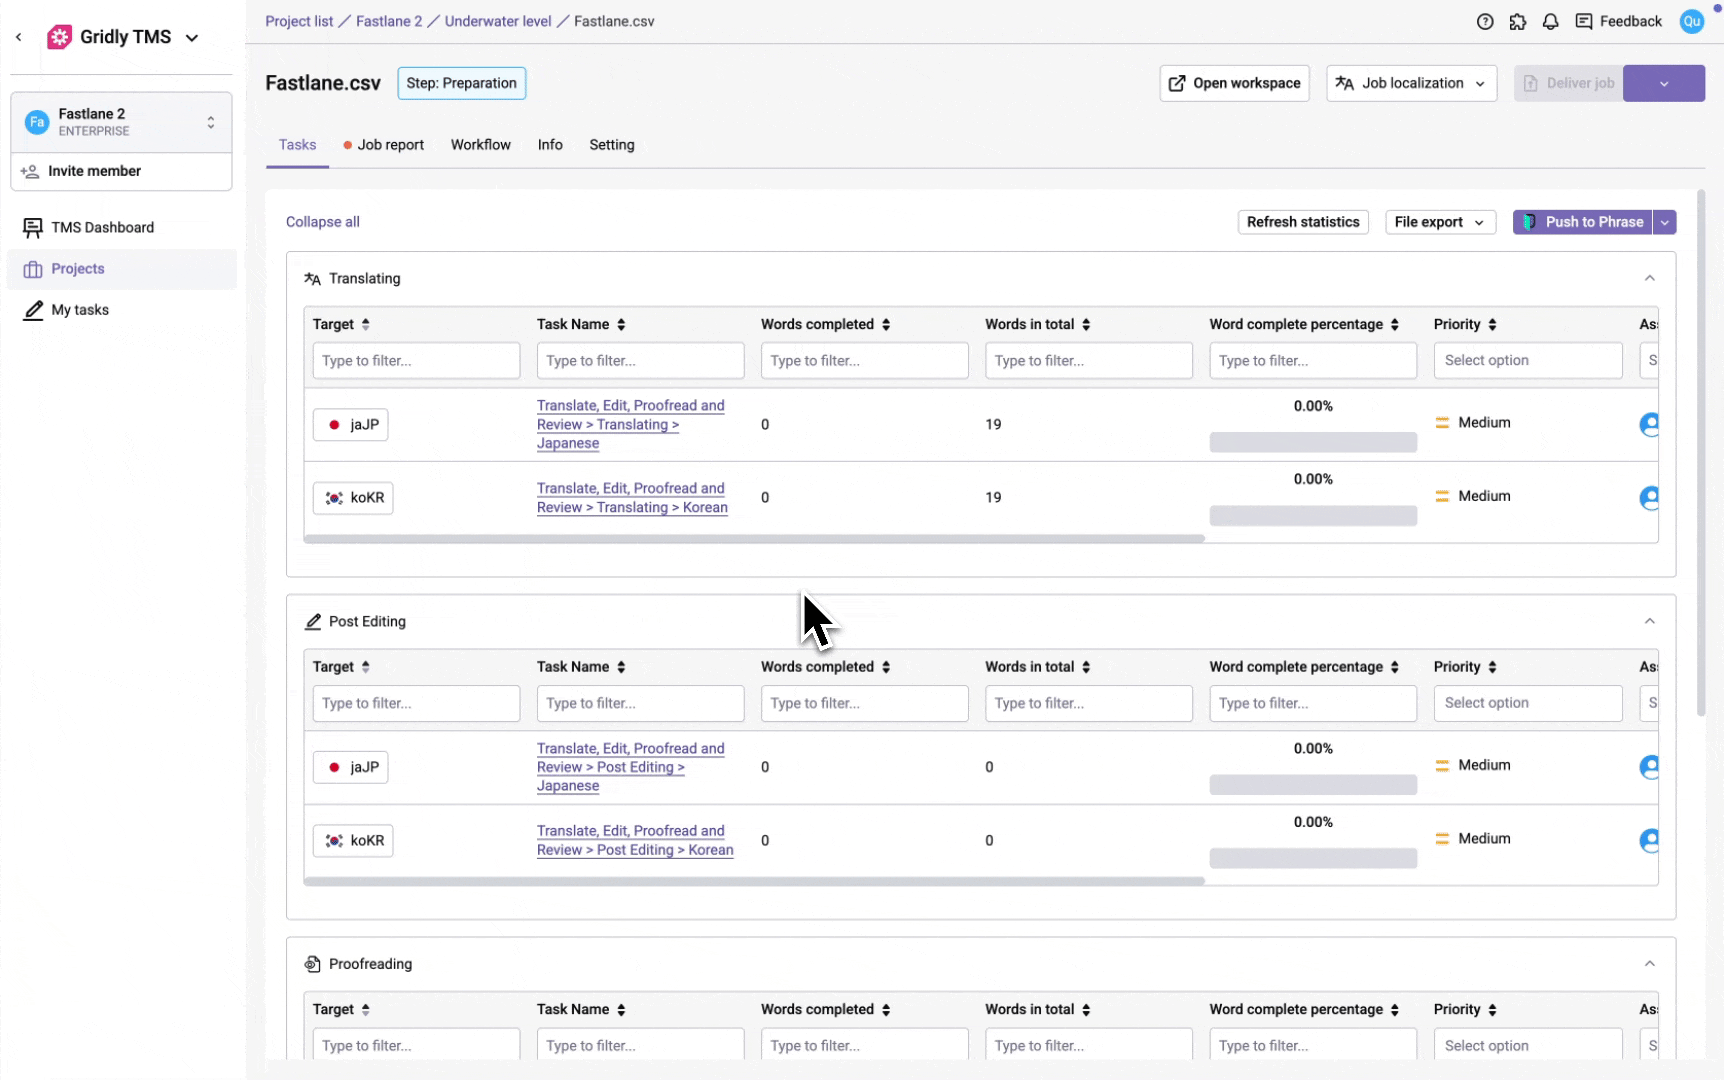The height and width of the screenshot is (1080, 1724).
Task: Open the integrations puzzle icon
Action: pos(1518,22)
